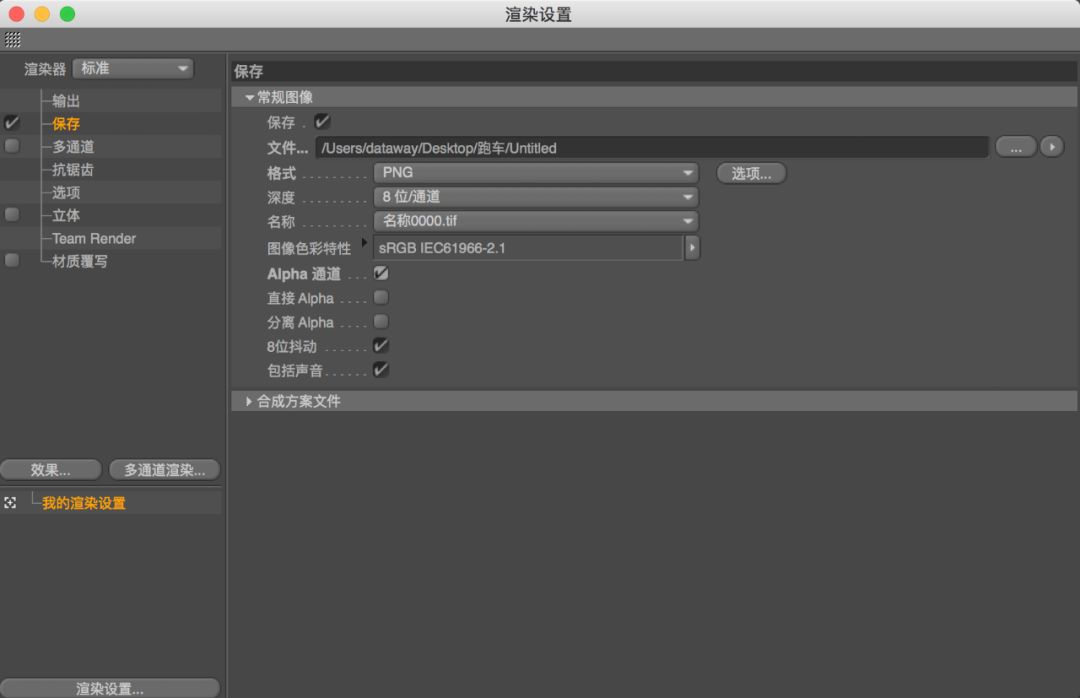Select Team Render in settings list
Screen dimensions: 1080x698
coord(94,238)
